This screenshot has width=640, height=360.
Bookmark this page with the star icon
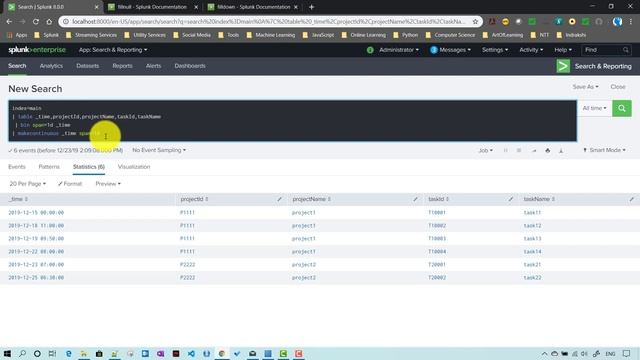(475, 22)
